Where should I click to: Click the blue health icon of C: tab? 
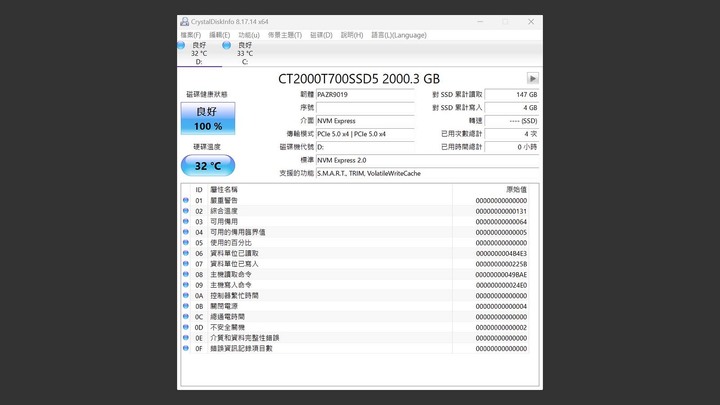click(226, 45)
